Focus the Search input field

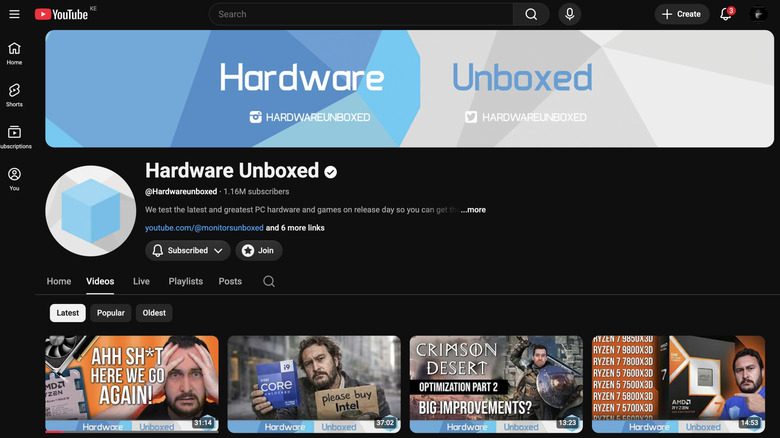361,14
